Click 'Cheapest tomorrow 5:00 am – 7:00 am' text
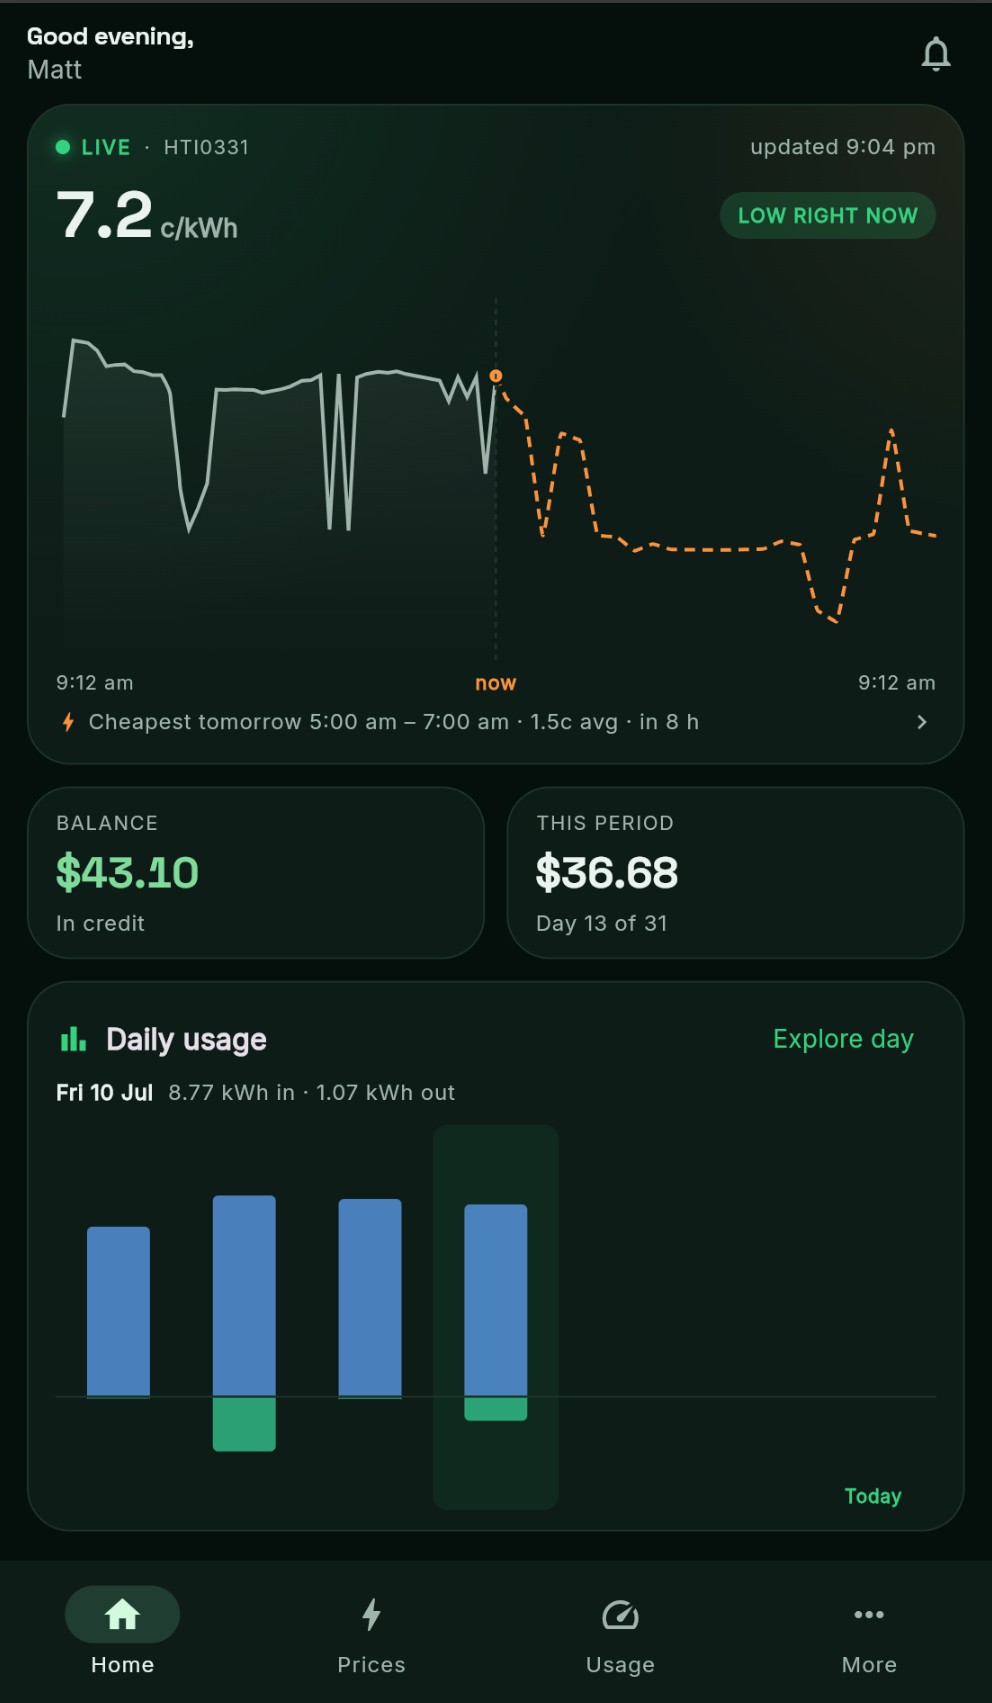Image resolution: width=992 pixels, height=1703 pixels. [x=299, y=722]
